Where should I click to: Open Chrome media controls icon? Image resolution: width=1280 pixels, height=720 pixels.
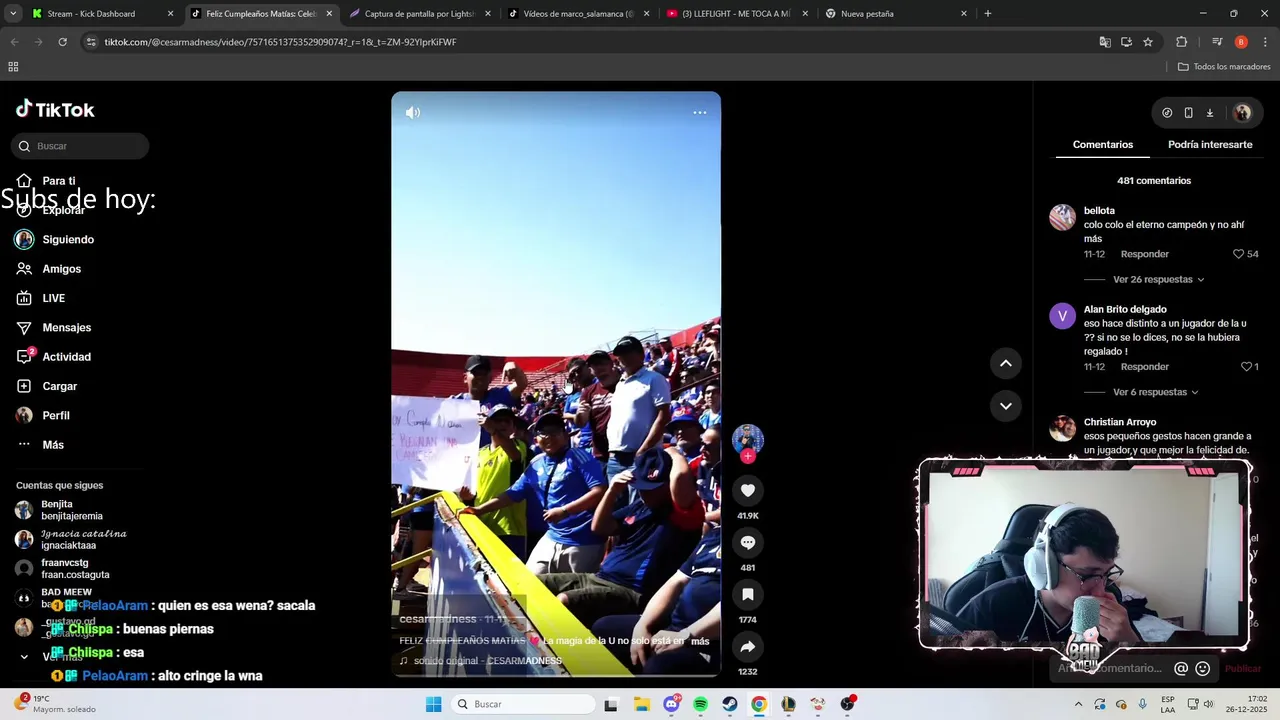click(1217, 42)
